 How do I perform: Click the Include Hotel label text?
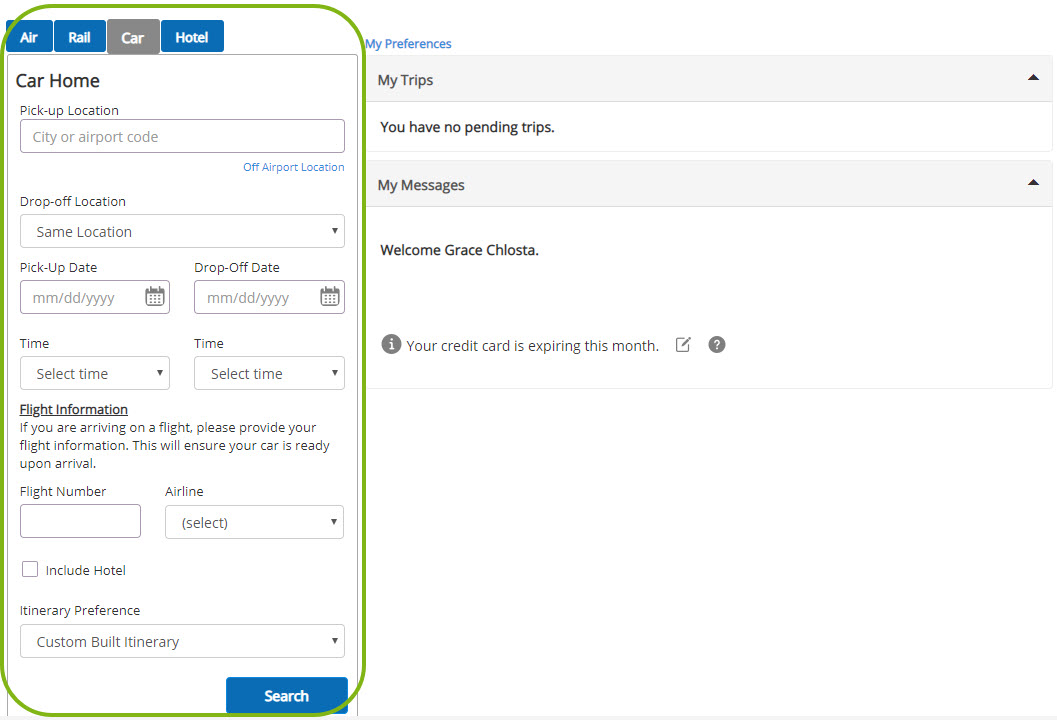[86, 570]
